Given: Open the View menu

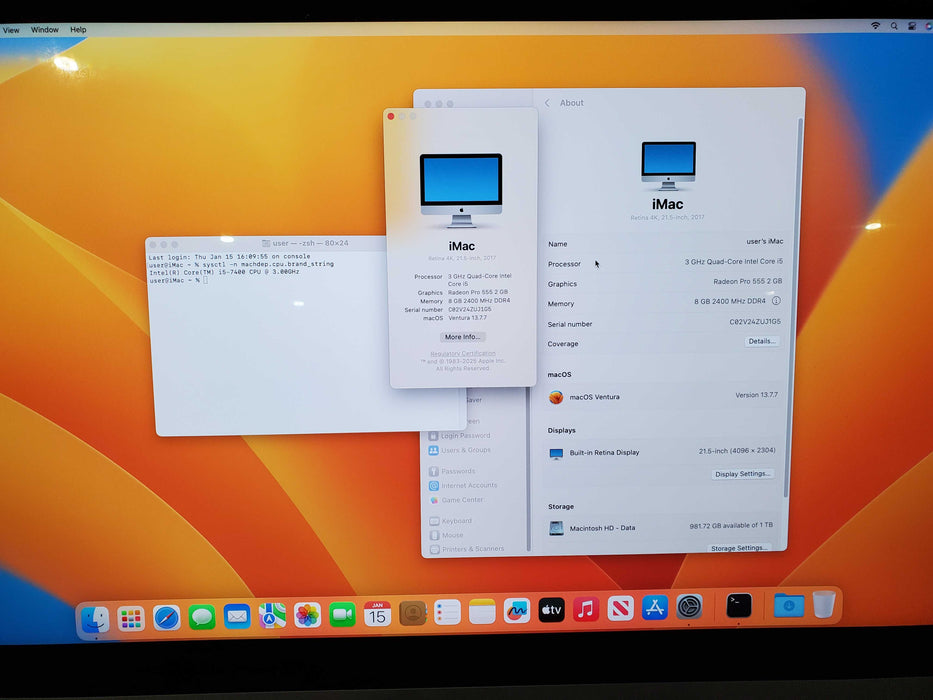Looking at the screenshot, I should (11, 30).
